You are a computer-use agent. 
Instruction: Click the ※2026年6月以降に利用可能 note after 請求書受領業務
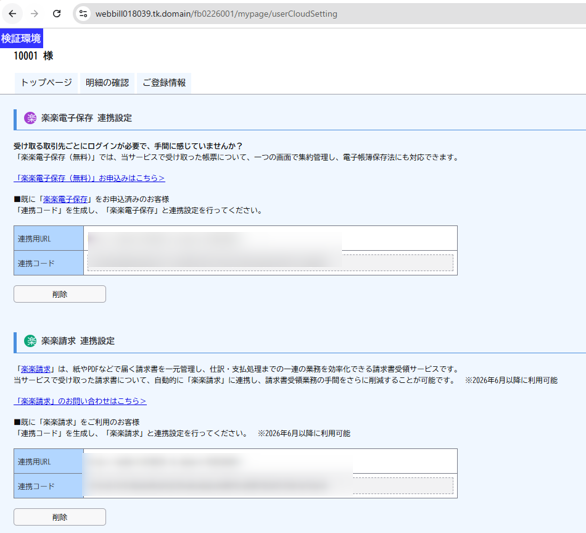[511, 381]
